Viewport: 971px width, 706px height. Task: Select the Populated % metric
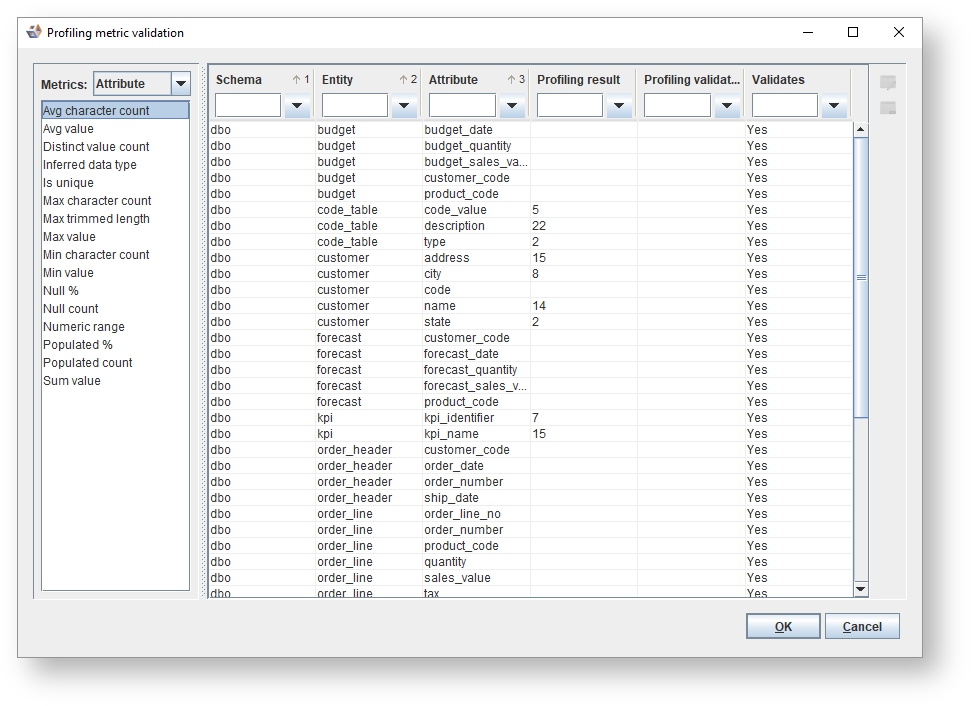[115, 344]
